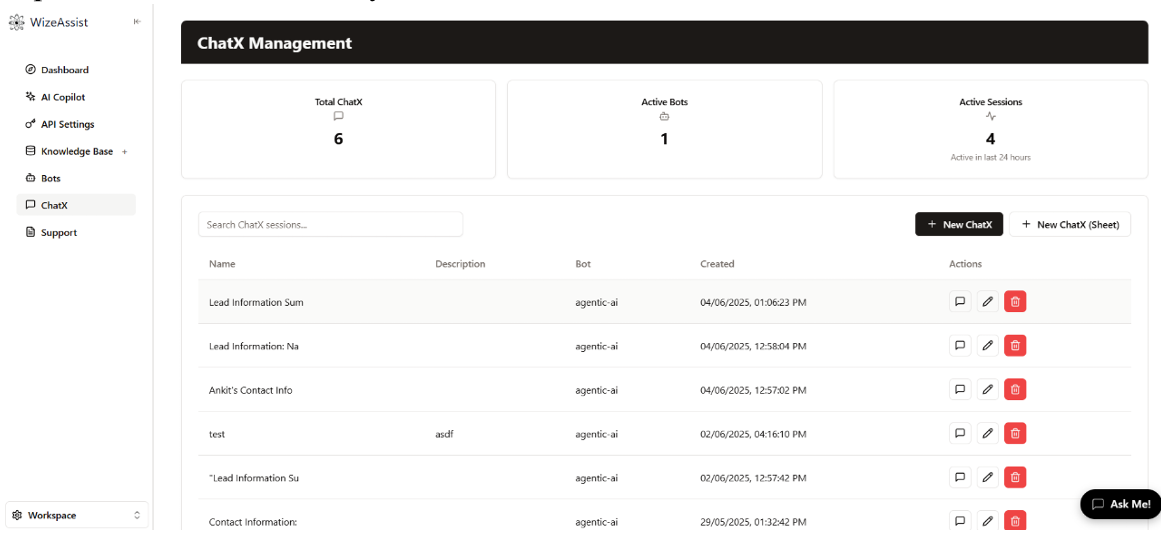
Task: Navigate to API Settings
Action: click(x=67, y=124)
